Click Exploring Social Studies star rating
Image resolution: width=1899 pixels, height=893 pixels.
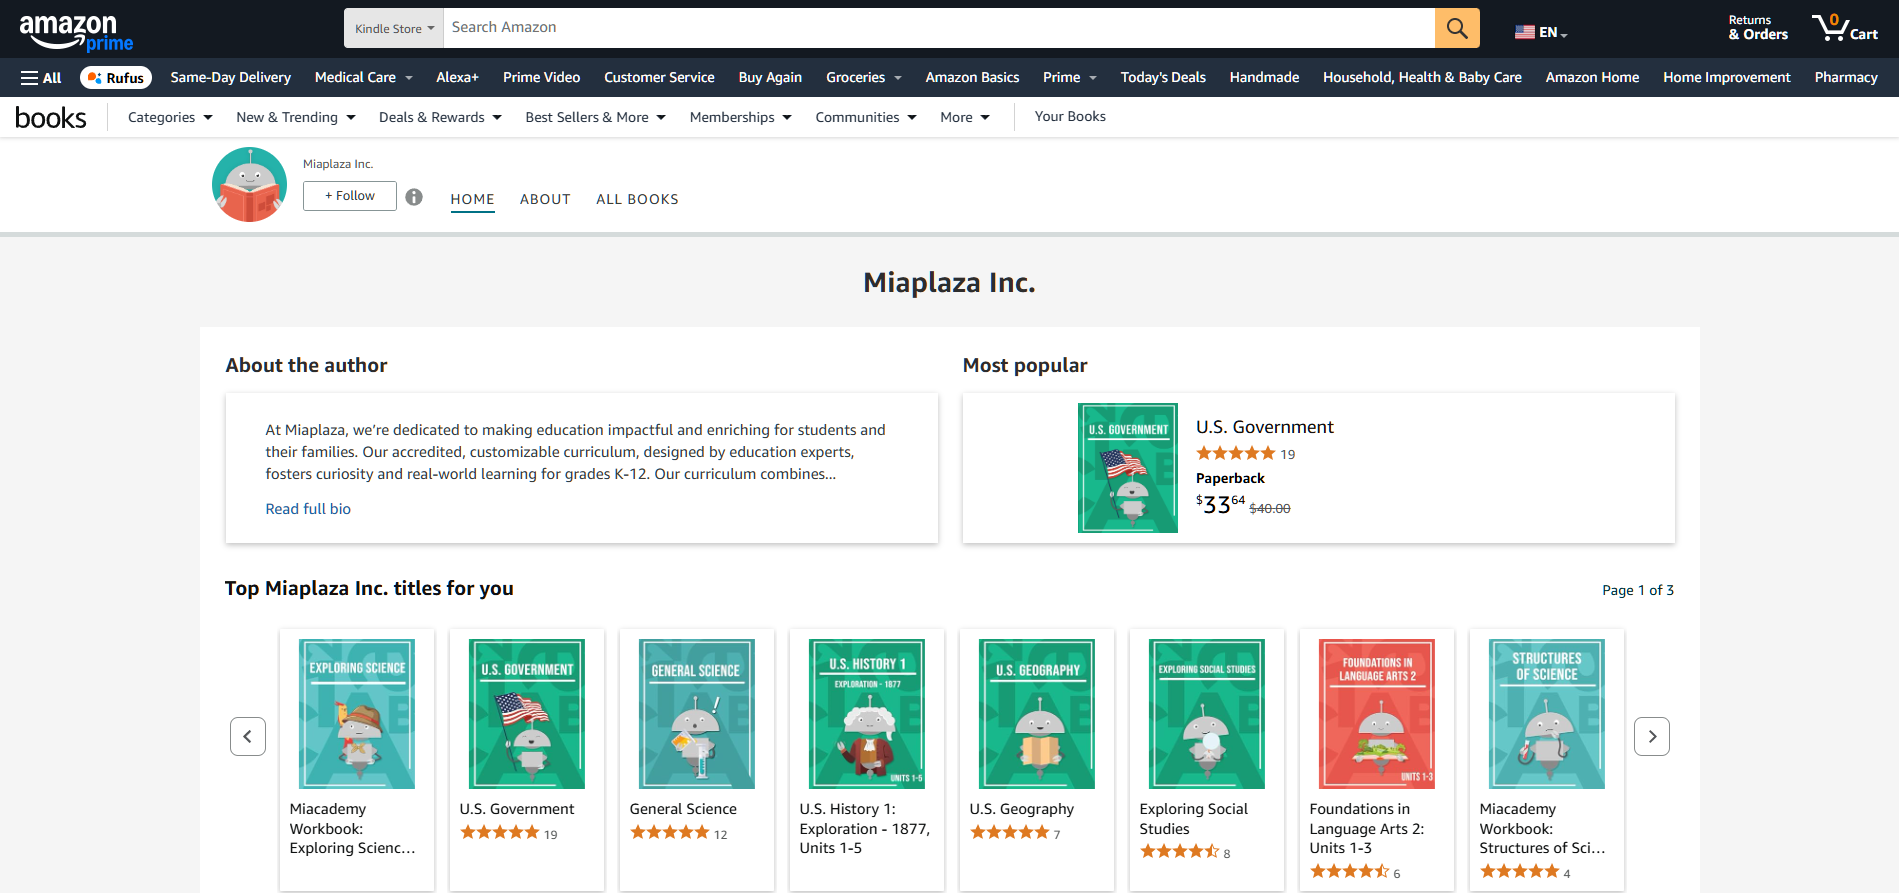point(1179,851)
